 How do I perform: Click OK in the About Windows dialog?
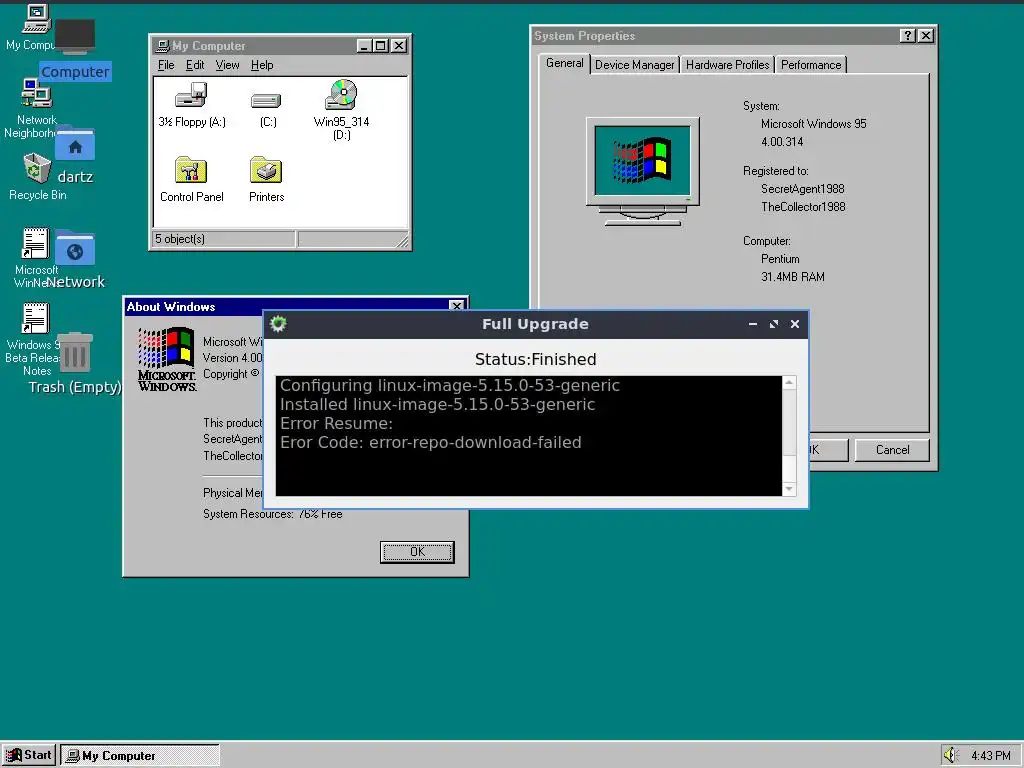pos(417,552)
